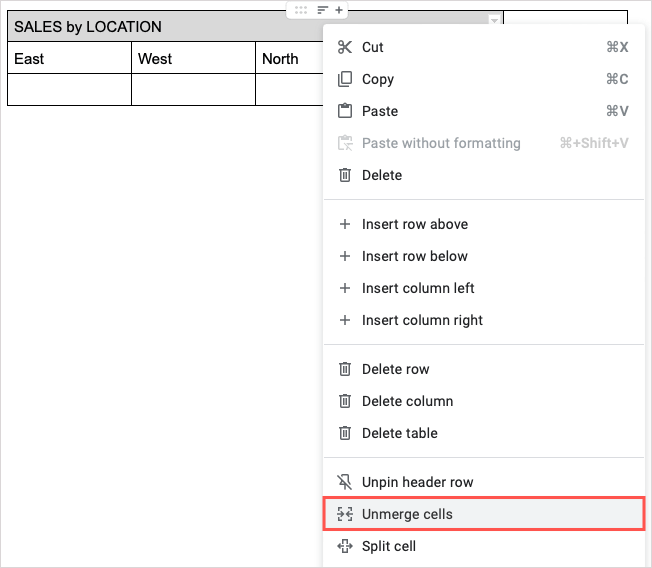Click the Cut scissors icon
652x568 pixels.
point(345,47)
